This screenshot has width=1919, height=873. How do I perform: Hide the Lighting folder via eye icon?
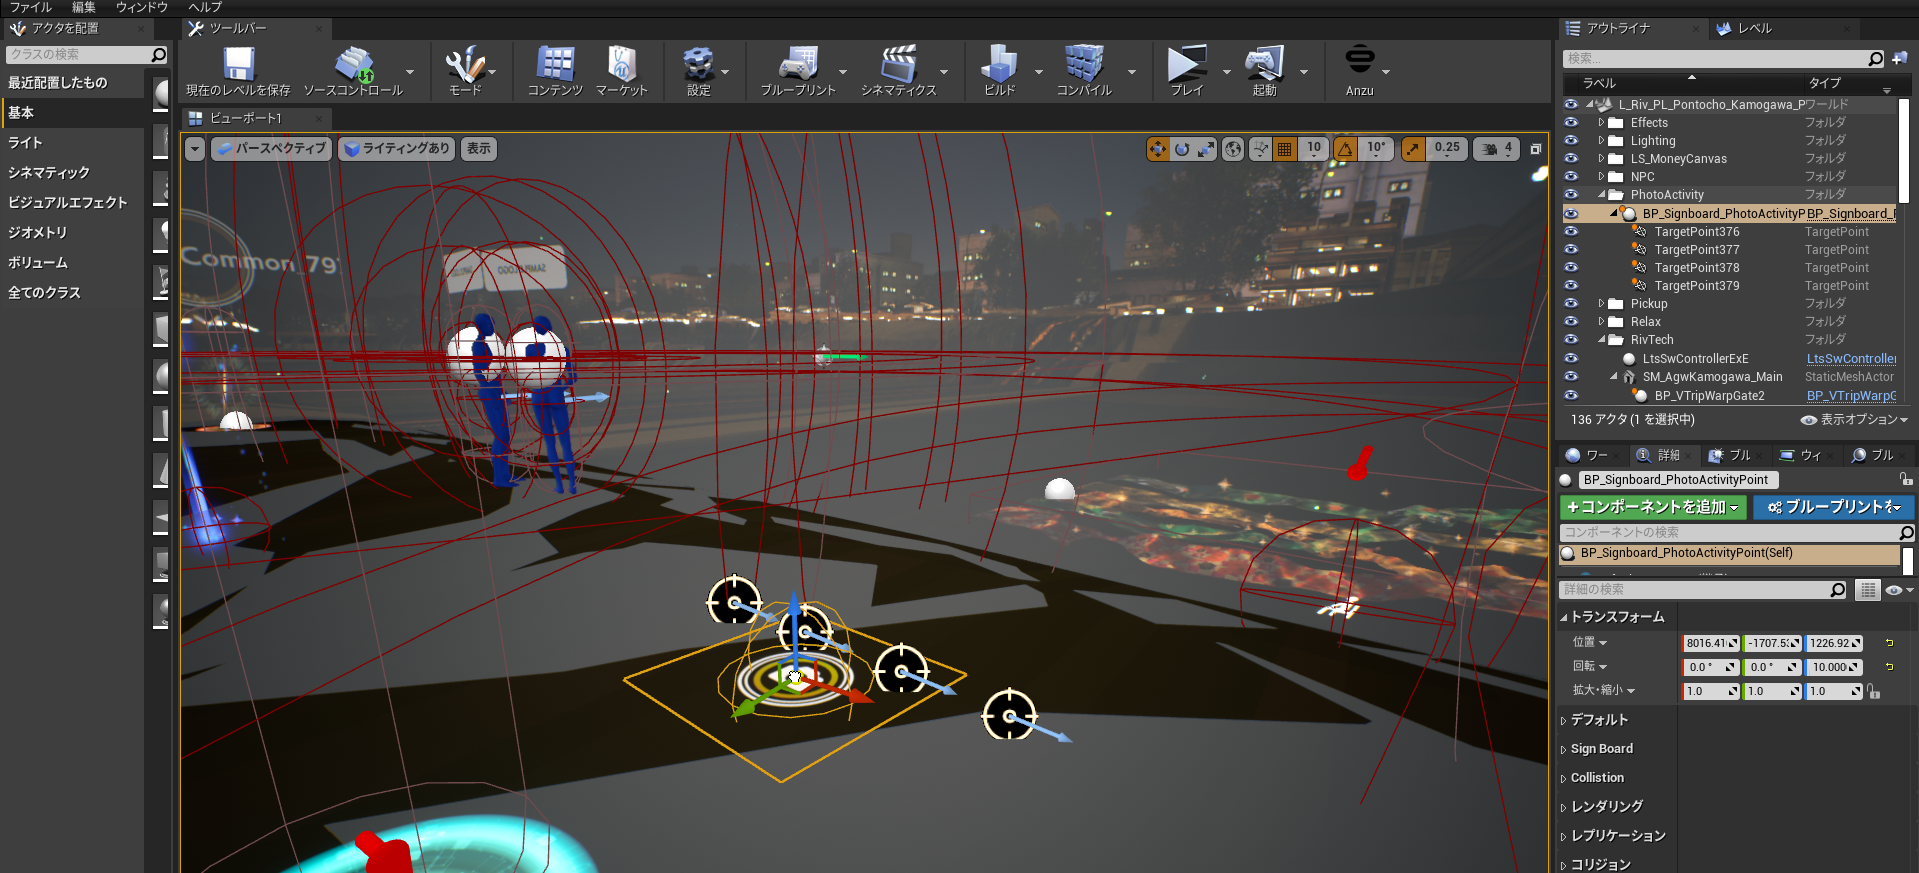click(x=1571, y=141)
